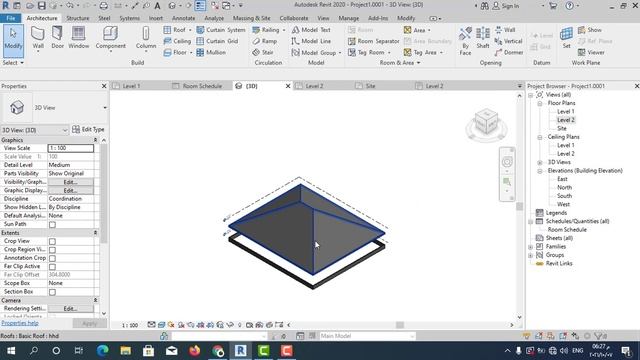Collapse the Floor Plans tree node
The width and height of the screenshot is (640, 360).
coord(540,103)
